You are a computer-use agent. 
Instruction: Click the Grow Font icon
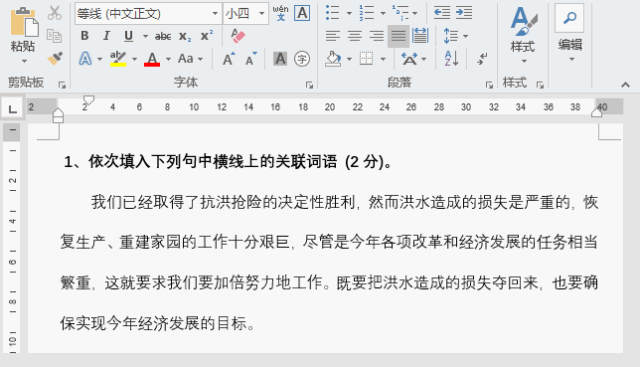229,59
